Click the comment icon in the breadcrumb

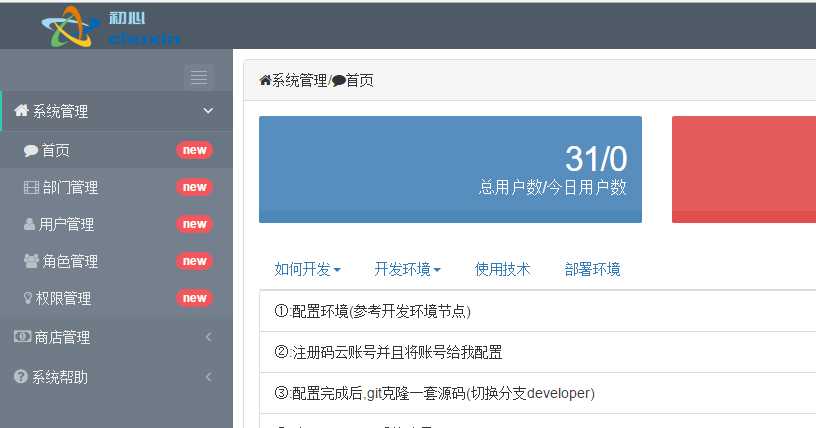coord(338,81)
